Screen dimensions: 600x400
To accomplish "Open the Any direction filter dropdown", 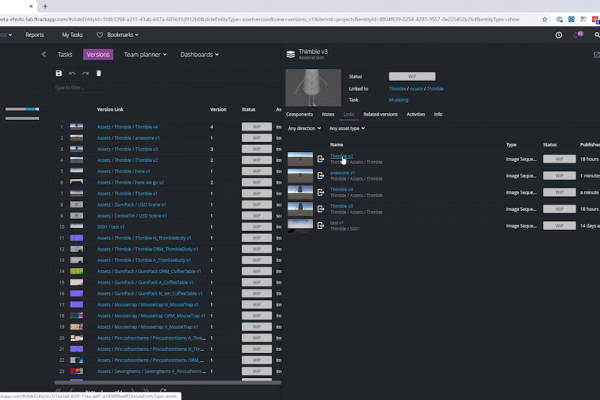I will pyautogui.click(x=304, y=128).
